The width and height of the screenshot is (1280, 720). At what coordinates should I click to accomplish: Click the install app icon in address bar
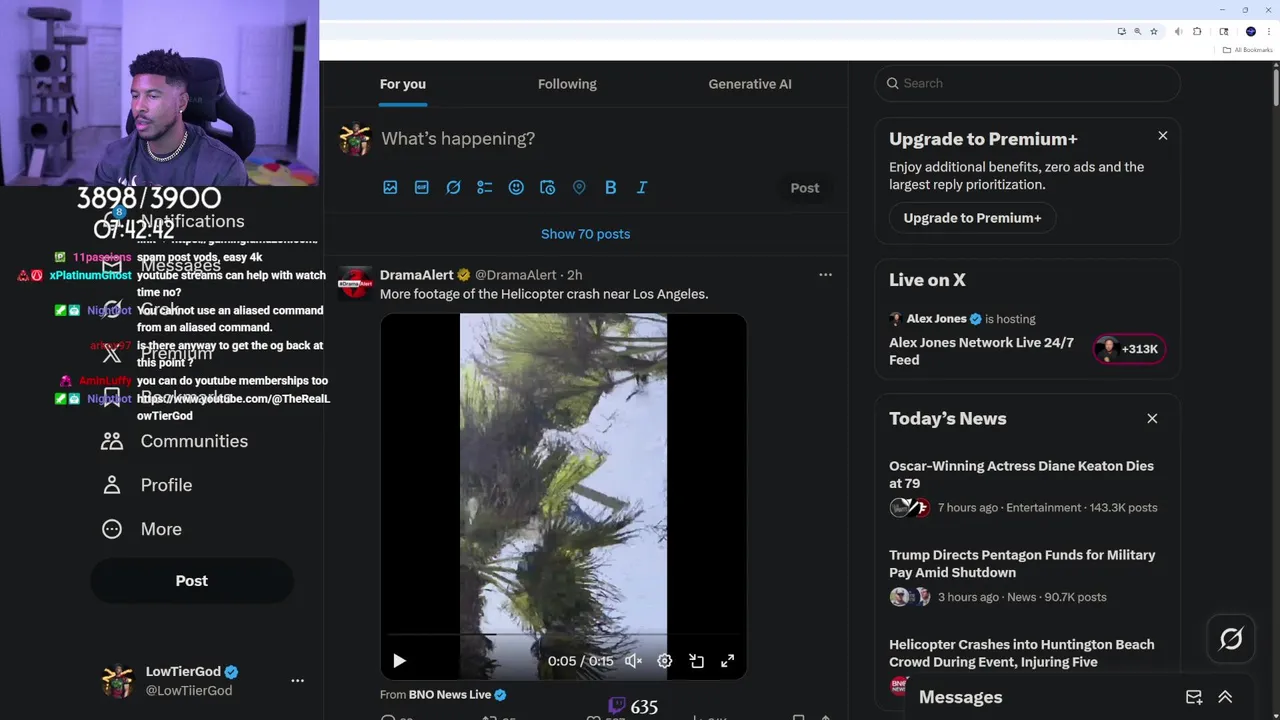tap(1121, 32)
